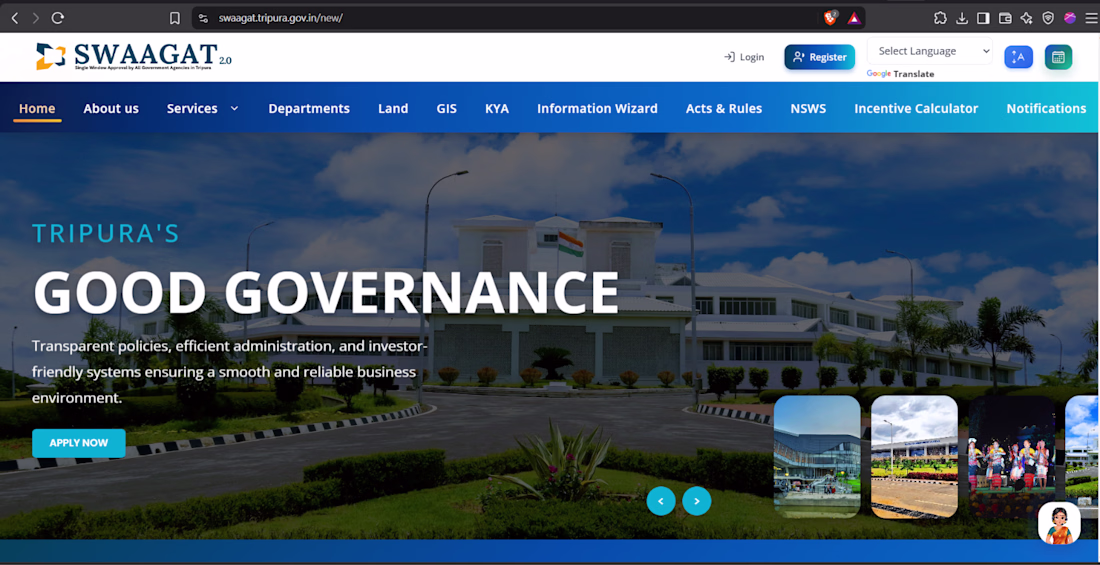The height and width of the screenshot is (565, 1100).
Task: Open the browser downloads icon
Action: [x=962, y=18]
